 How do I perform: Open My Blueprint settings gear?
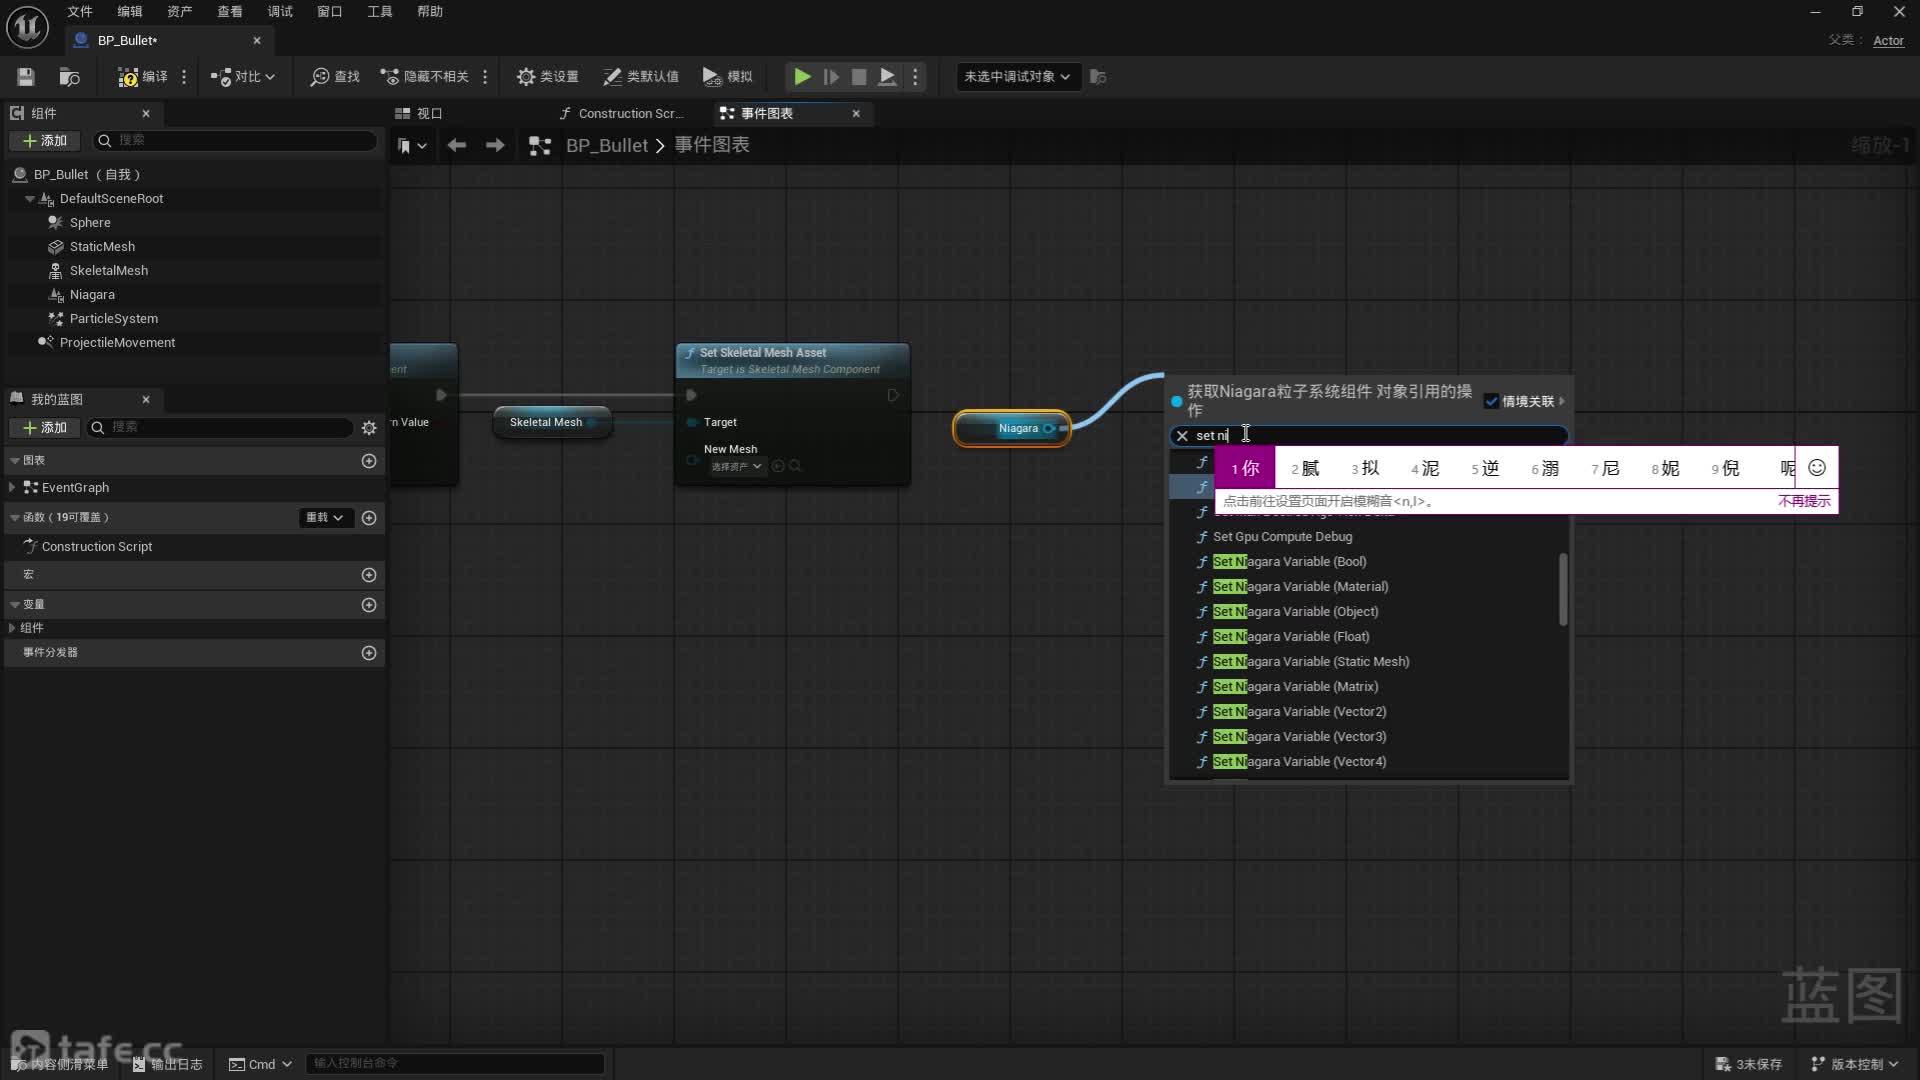click(369, 428)
